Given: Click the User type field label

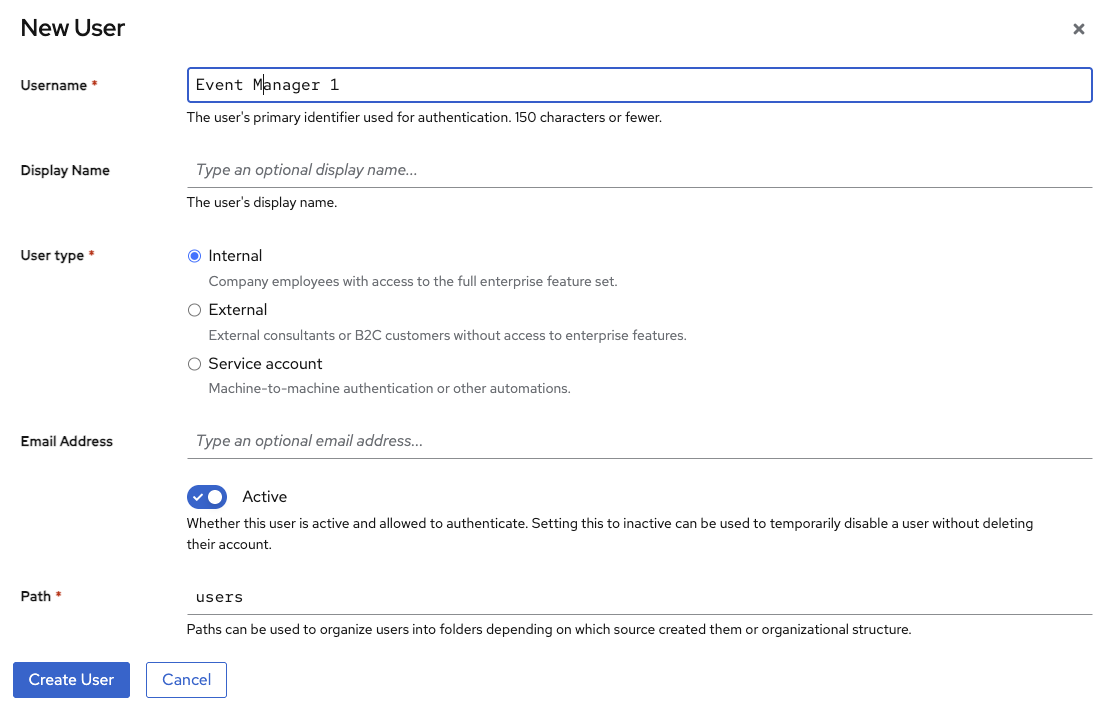Looking at the screenshot, I should pyautogui.click(x=52, y=256).
